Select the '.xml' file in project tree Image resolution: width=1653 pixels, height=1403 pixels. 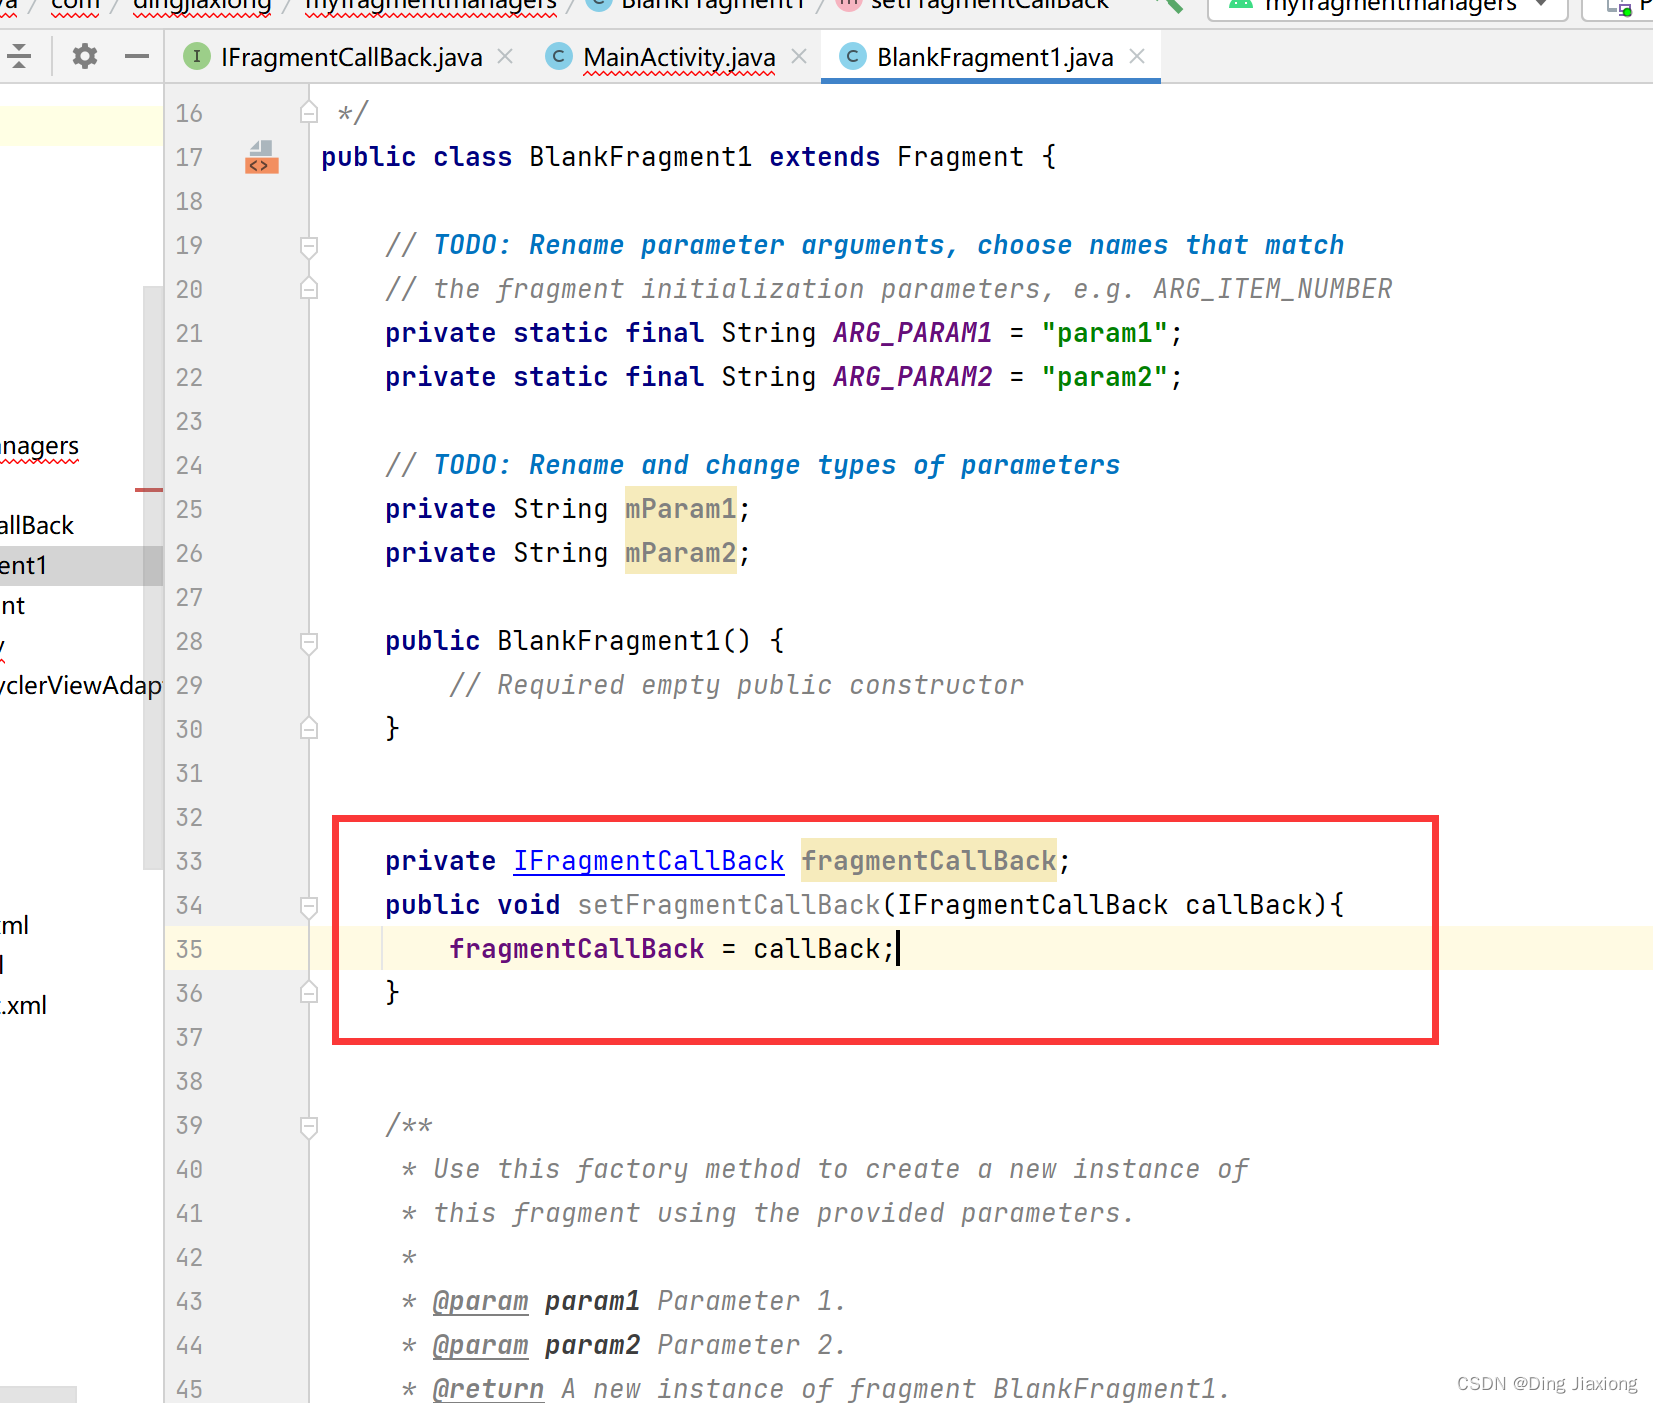[x=23, y=1005]
